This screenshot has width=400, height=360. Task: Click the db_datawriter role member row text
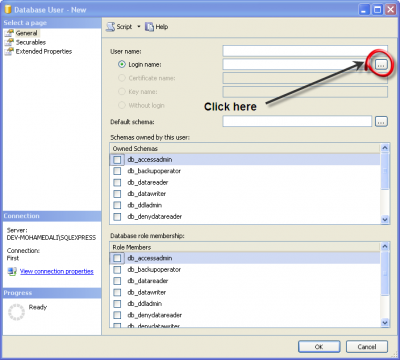147,292
